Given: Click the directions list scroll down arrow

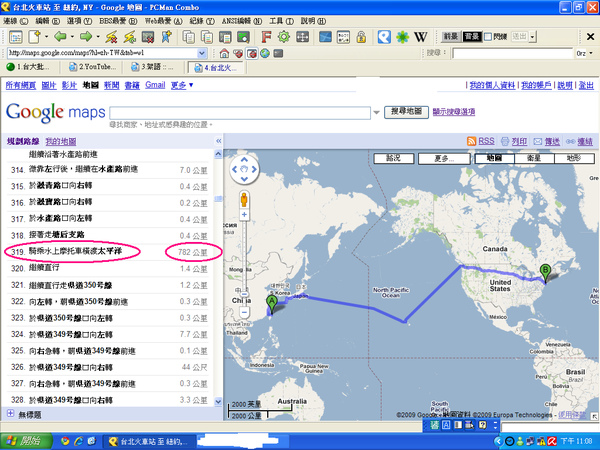Looking at the screenshot, I should coord(218,402).
